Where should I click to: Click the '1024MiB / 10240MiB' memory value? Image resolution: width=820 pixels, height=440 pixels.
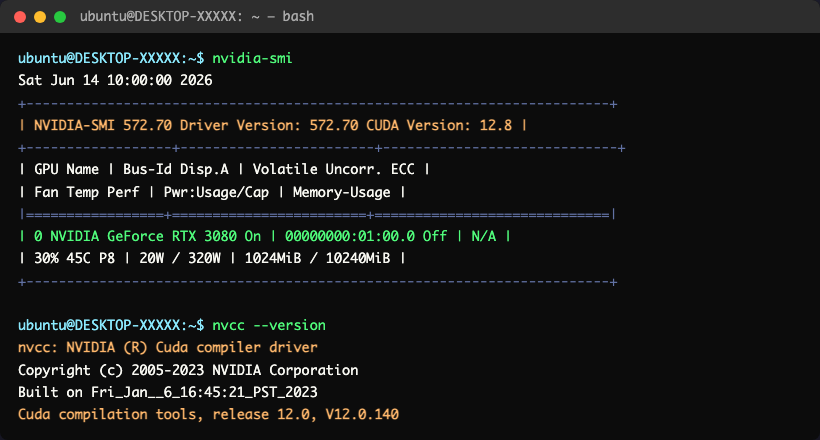(317, 258)
